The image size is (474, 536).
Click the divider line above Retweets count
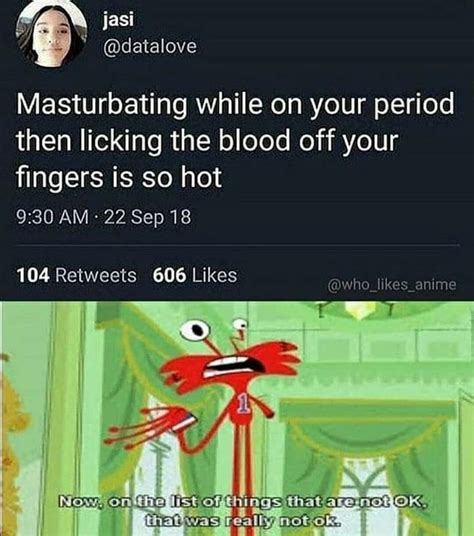238,245
